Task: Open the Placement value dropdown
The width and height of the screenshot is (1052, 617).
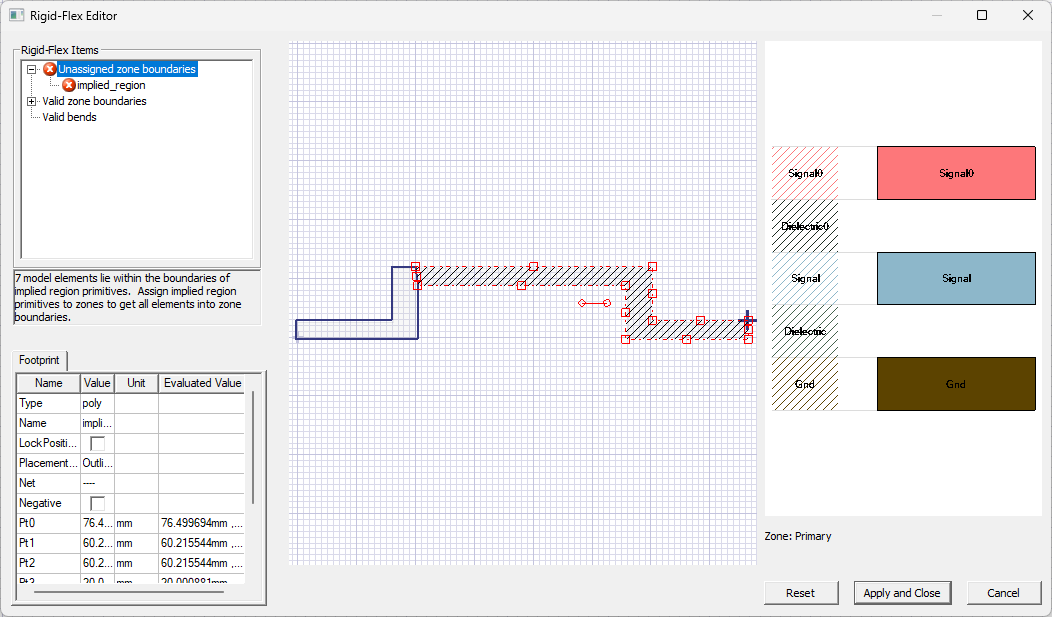Action: [x=97, y=463]
